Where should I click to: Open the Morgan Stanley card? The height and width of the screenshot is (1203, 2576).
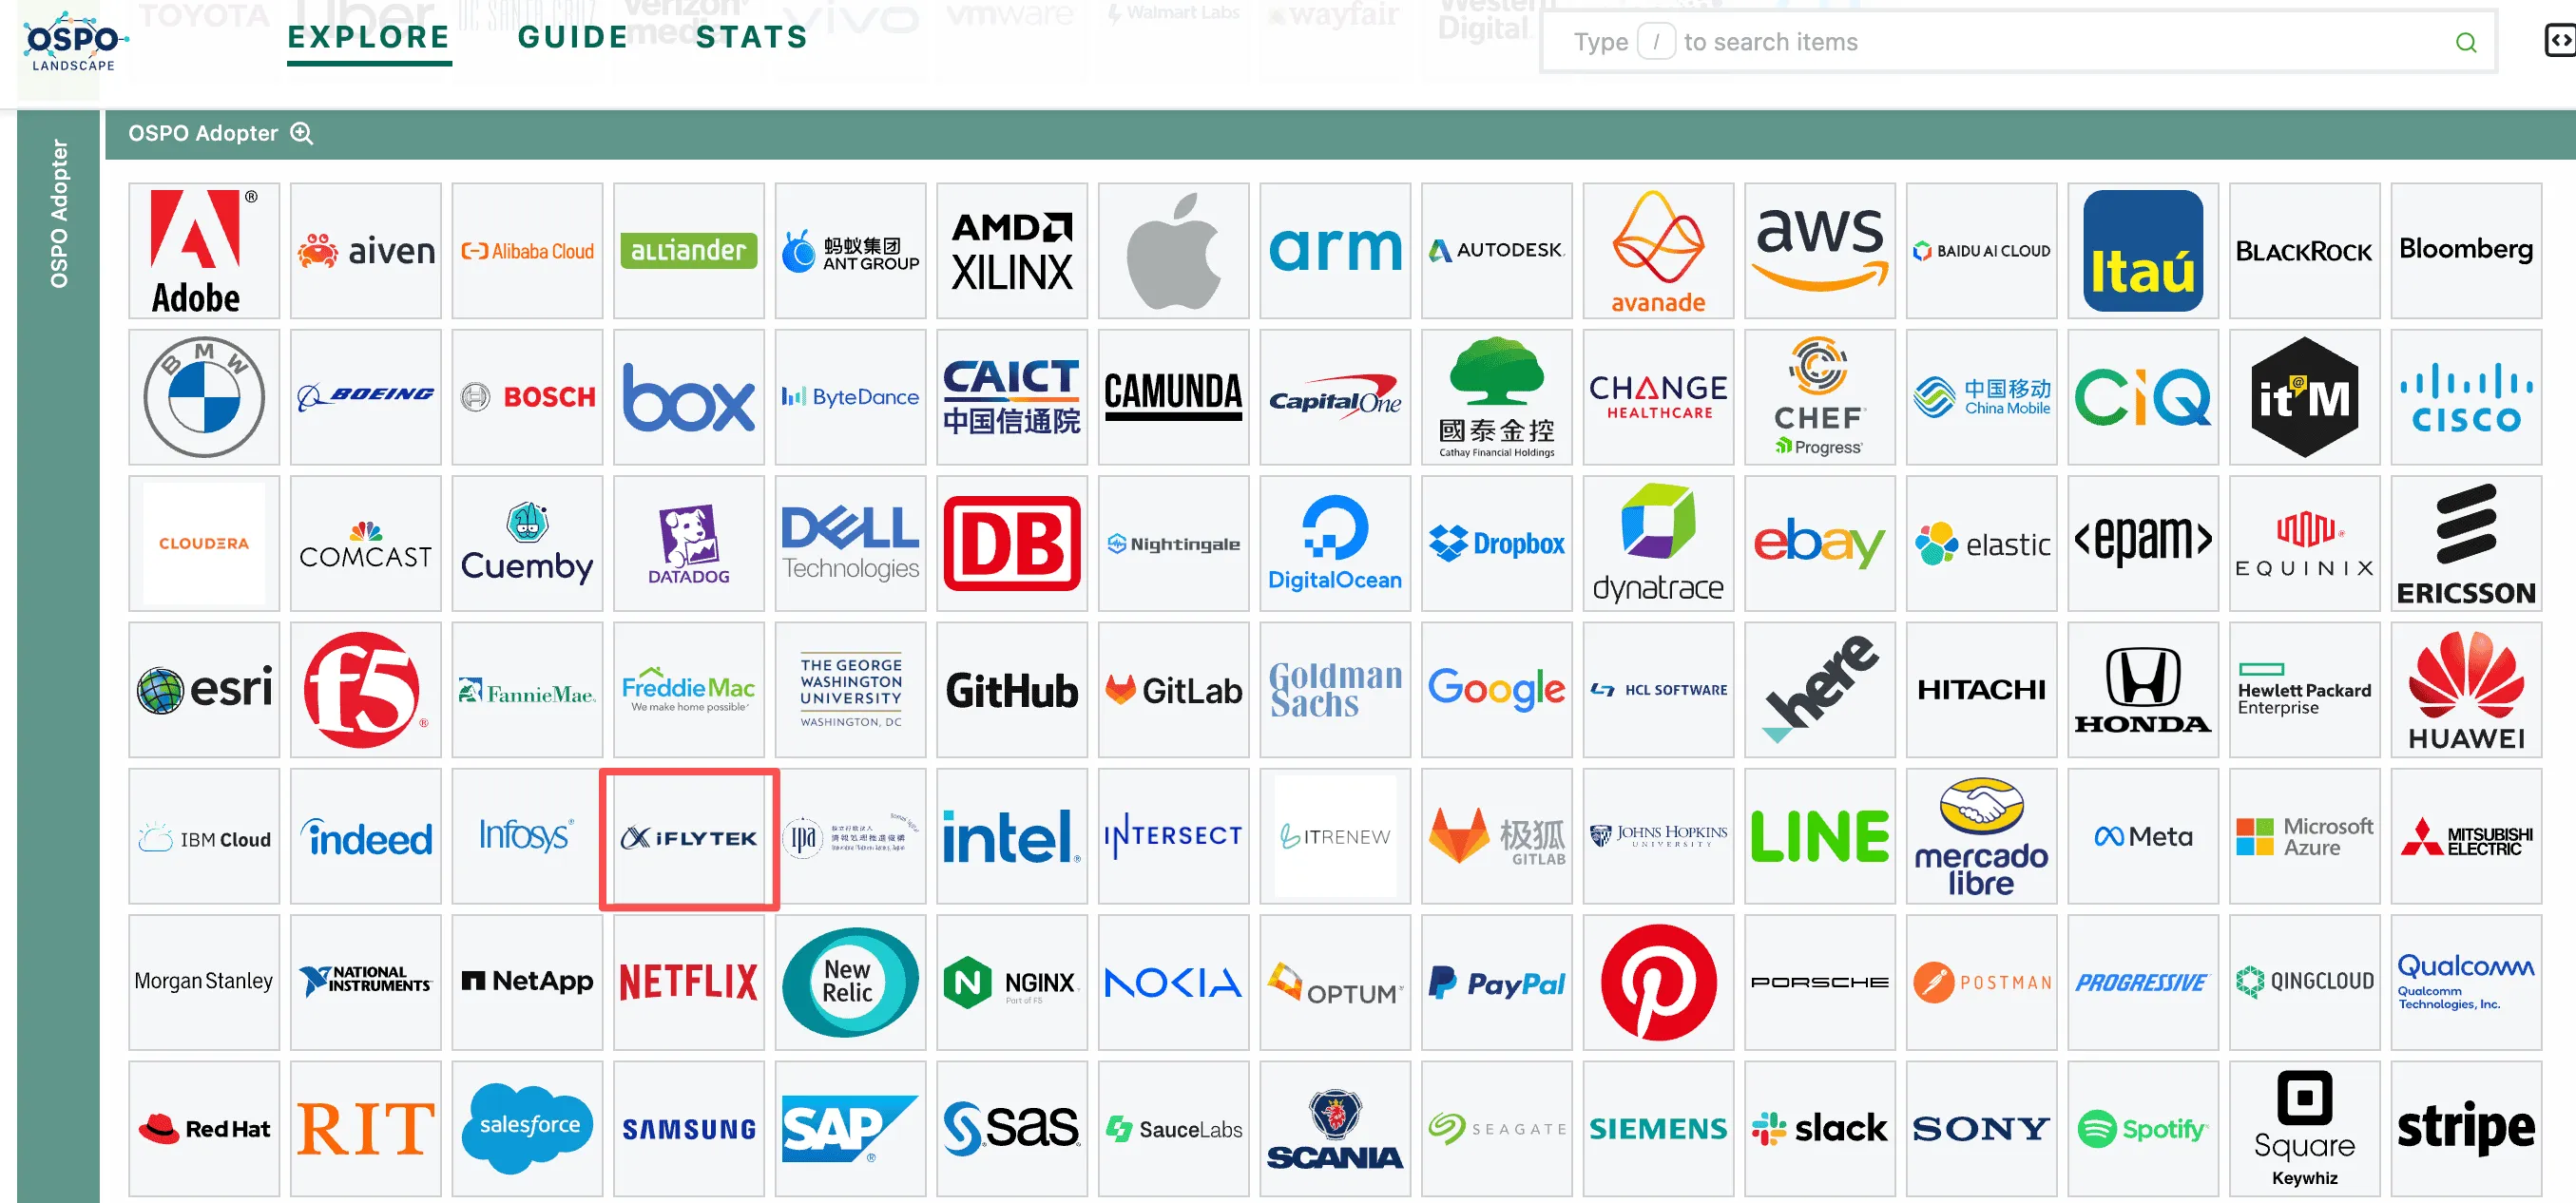click(204, 982)
